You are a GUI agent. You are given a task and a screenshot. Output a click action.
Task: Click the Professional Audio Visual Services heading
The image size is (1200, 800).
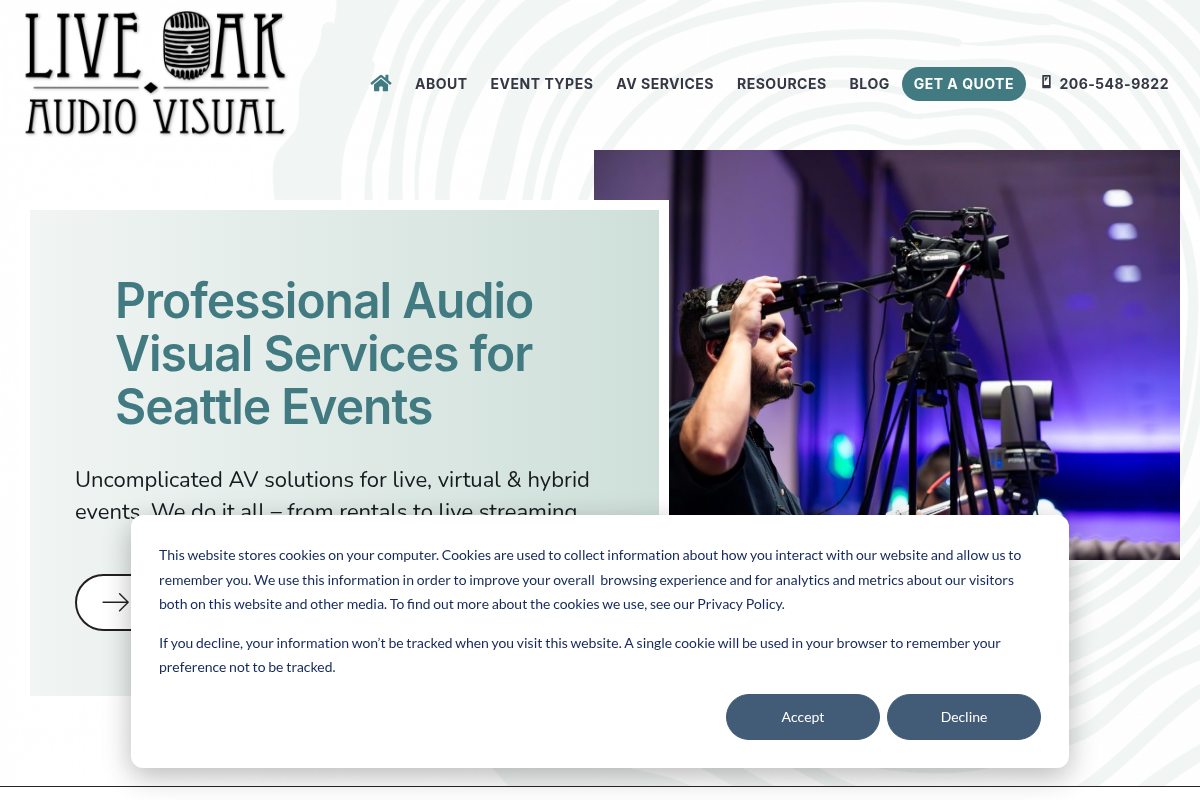click(324, 354)
